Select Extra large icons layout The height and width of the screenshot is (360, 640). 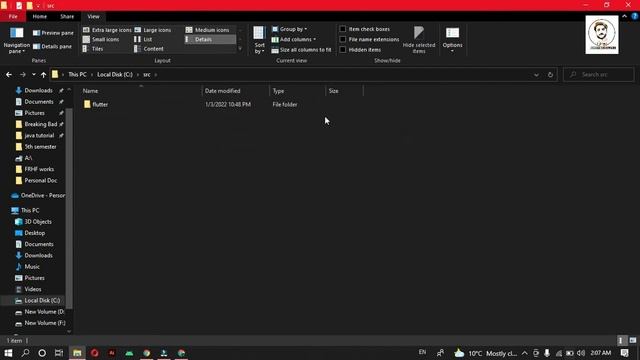tap(107, 30)
